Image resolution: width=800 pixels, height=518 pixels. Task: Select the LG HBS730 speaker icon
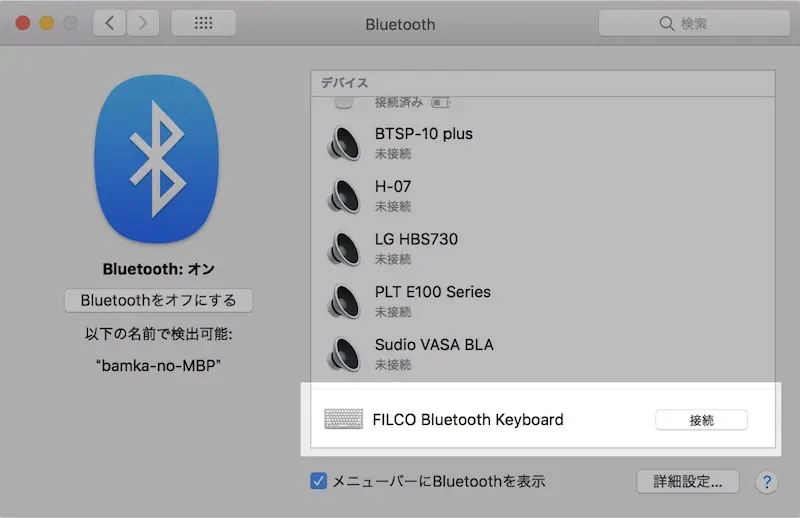[344, 249]
